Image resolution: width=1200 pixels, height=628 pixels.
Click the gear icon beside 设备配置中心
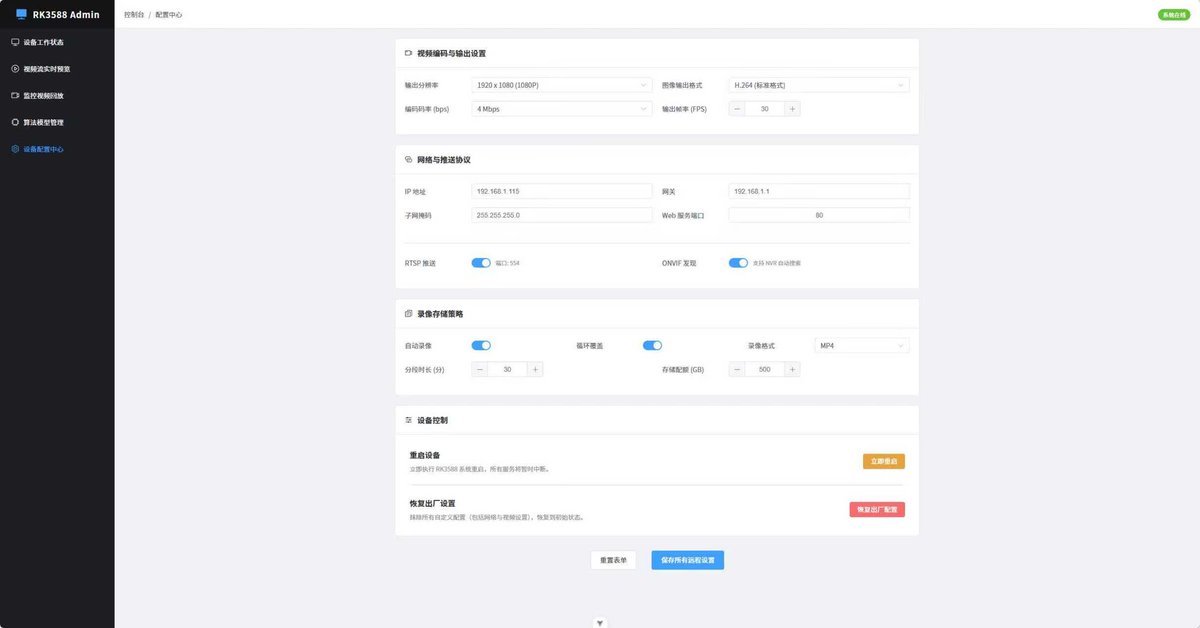(15, 149)
